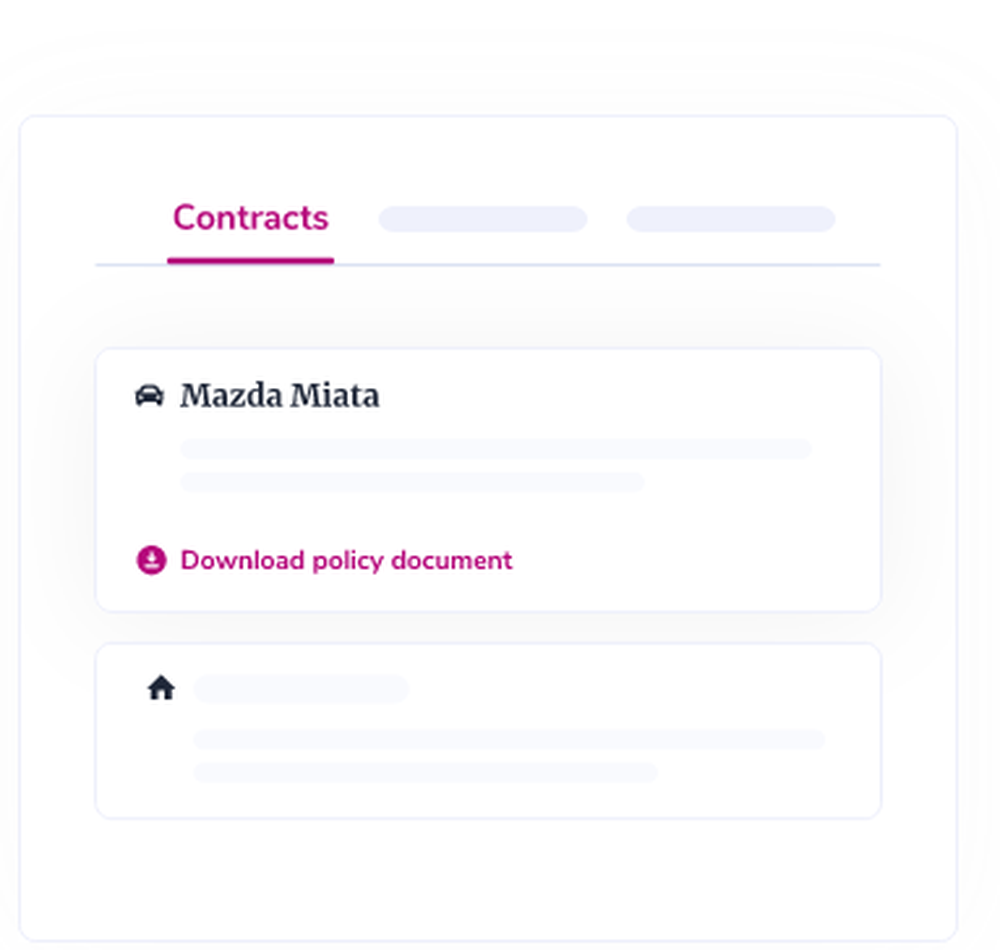Click longer placeholder line under Mazda Miata

(495, 448)
